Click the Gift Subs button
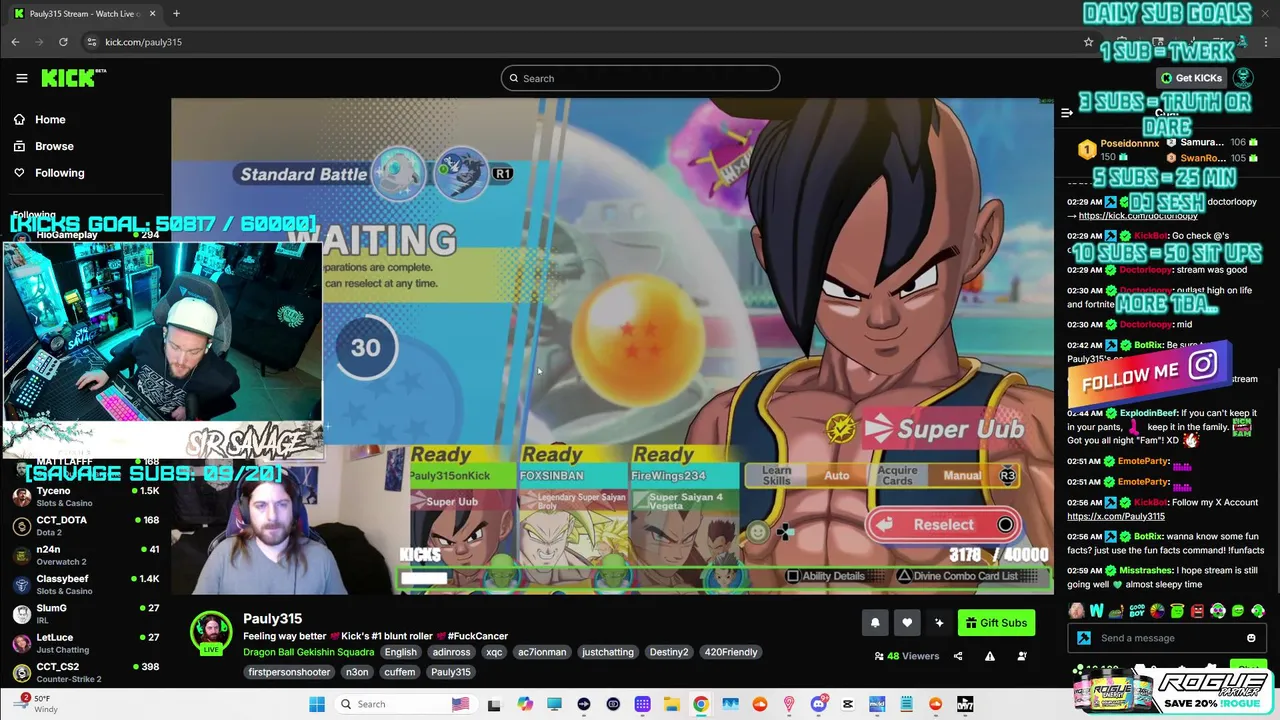 tap(996, 623)
